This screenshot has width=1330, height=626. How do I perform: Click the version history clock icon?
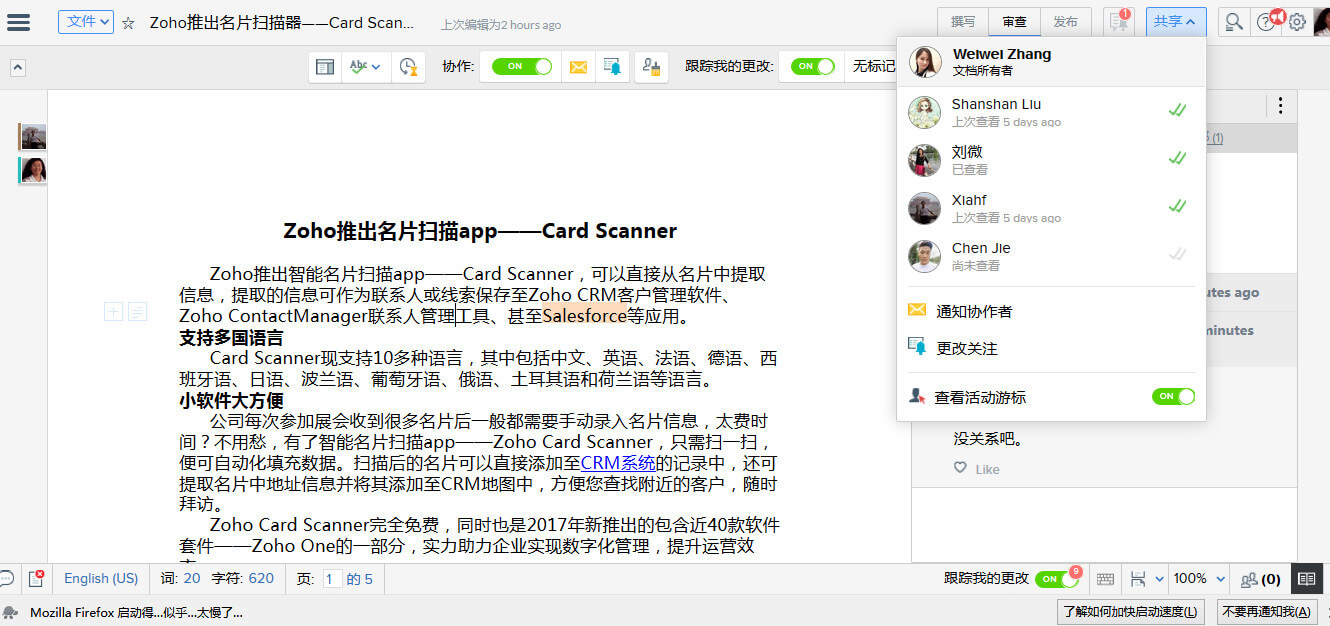(407, 67)
